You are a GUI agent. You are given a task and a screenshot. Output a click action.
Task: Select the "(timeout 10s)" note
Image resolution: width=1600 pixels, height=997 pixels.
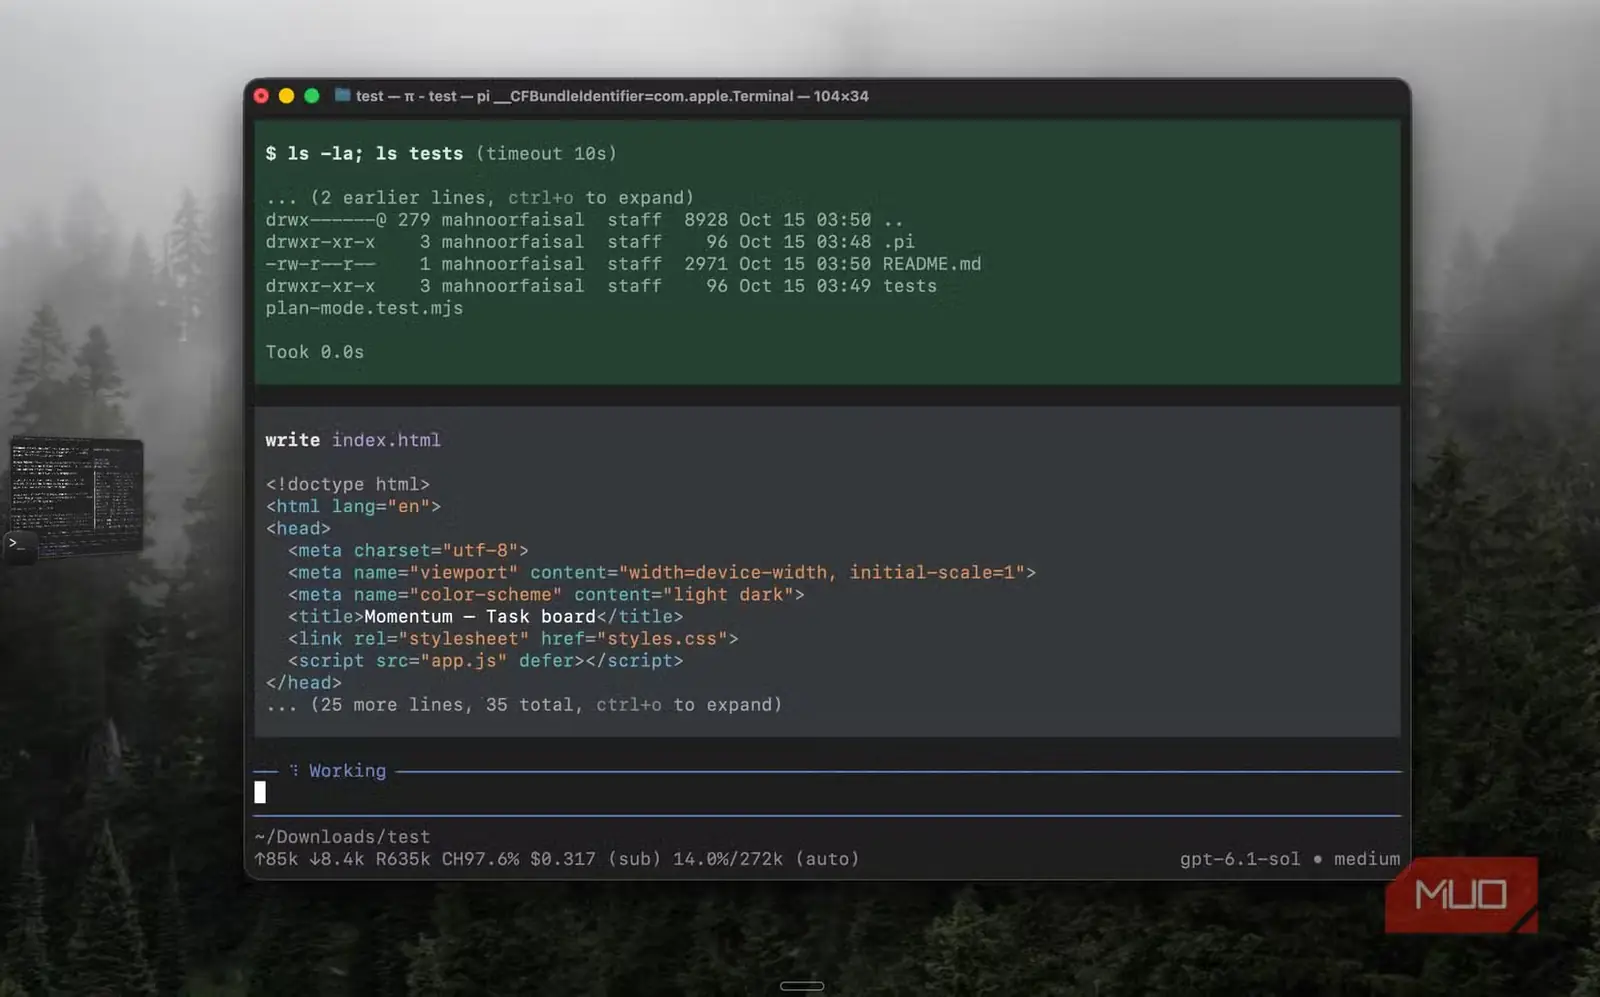click(546, 154)
